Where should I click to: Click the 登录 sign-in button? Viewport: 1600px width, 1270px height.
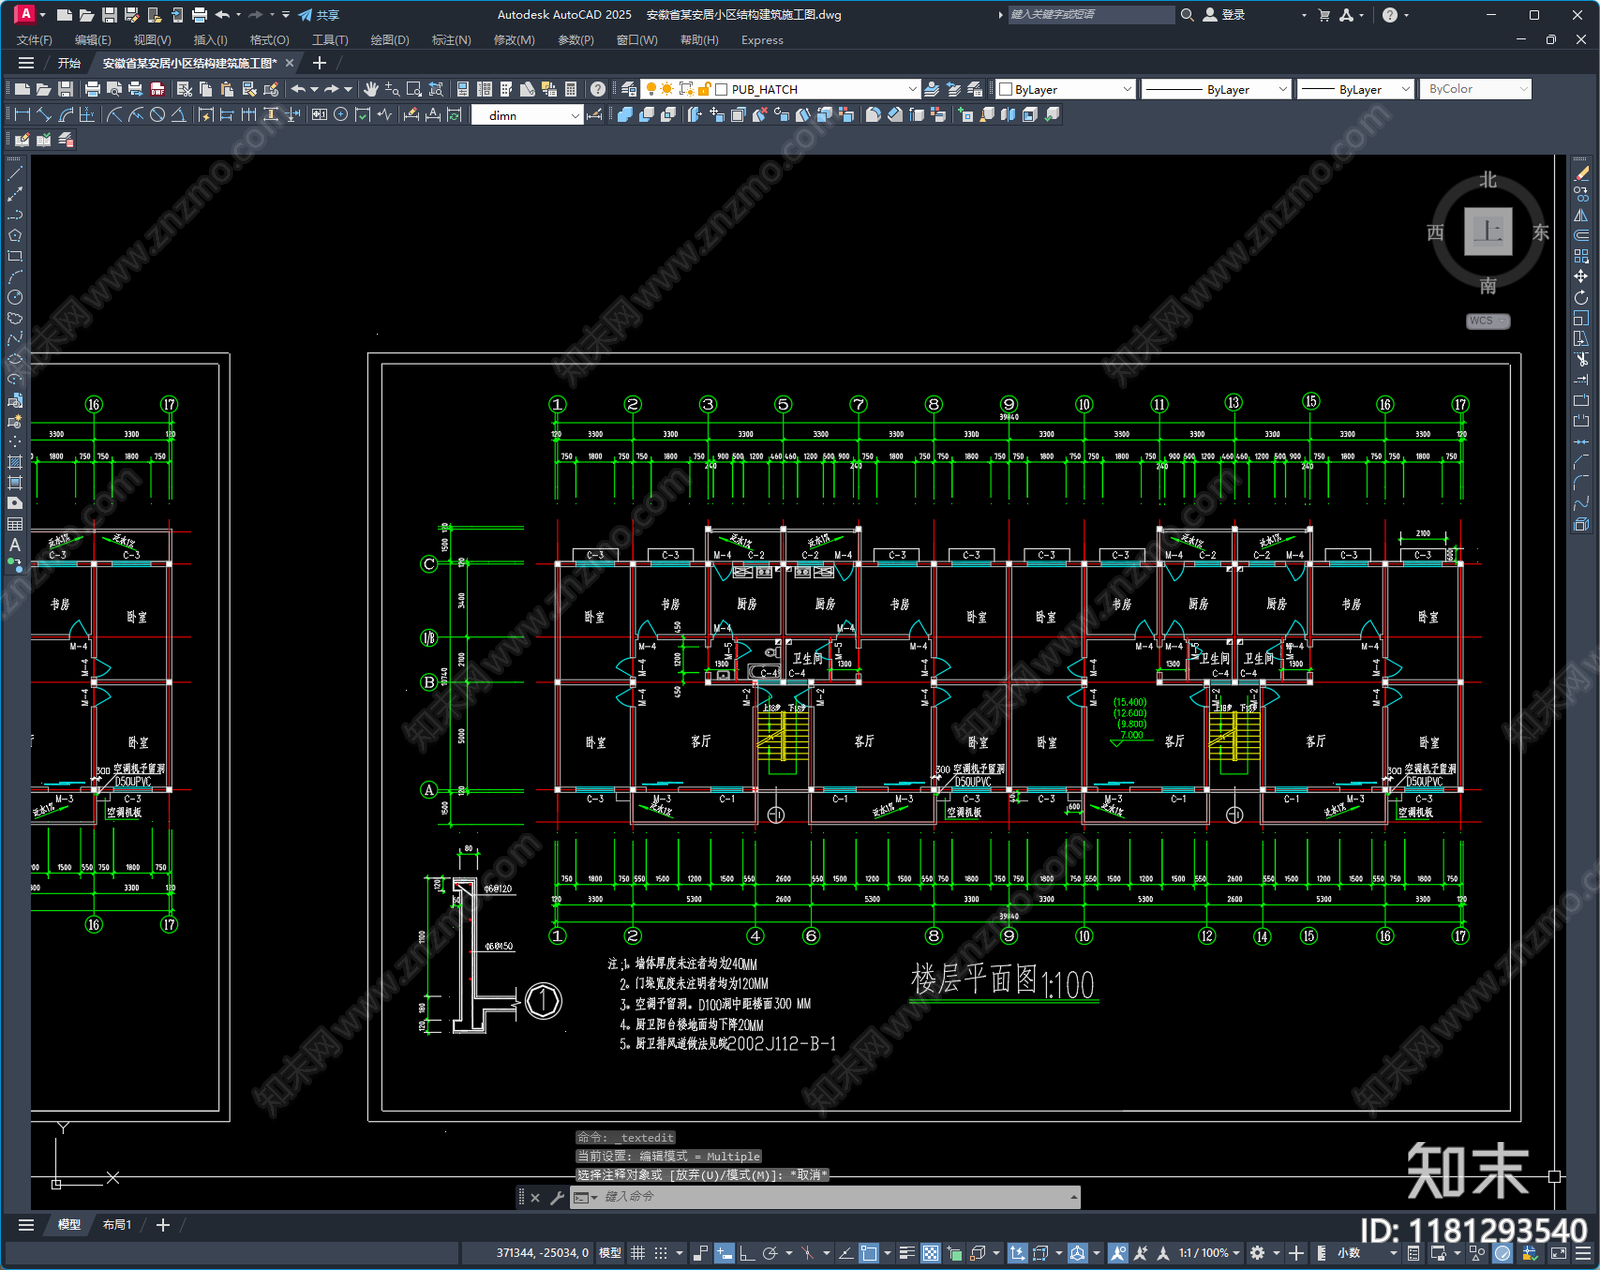1224,15
